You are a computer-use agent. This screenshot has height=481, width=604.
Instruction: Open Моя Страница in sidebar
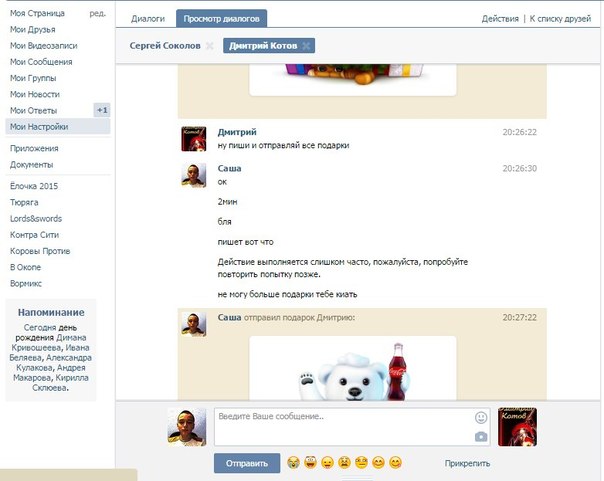[x=37, y=13]
